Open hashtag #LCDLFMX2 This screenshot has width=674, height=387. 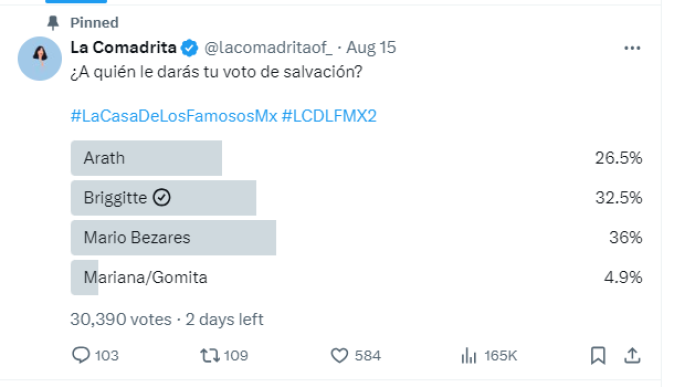(329, 116)
